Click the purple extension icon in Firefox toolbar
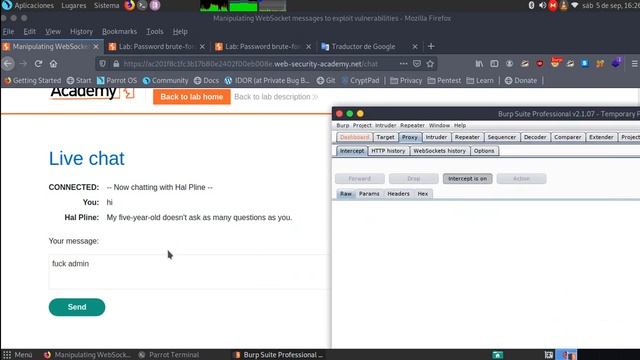Image resolution: width=640 pixels, height=360 pixels. point(616,63)
